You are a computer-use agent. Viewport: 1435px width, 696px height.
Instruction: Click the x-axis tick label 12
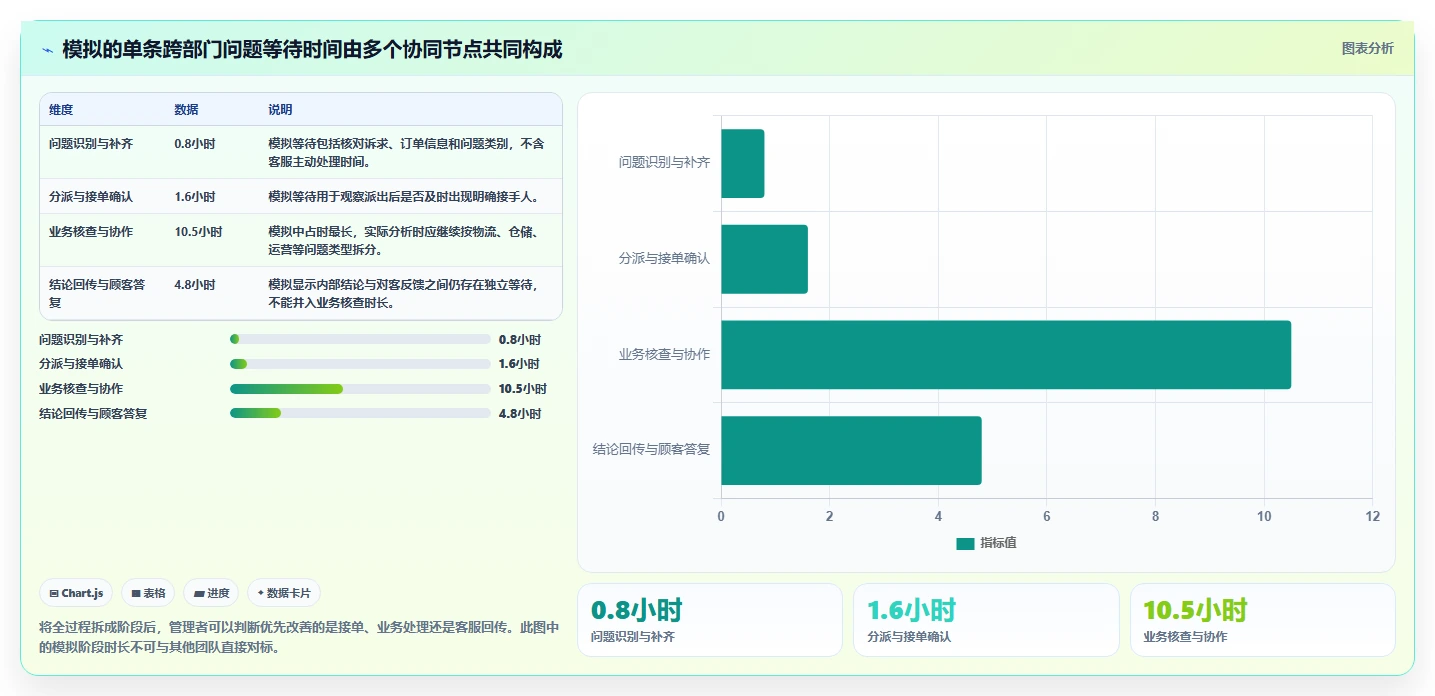(x=1372, y=516)
